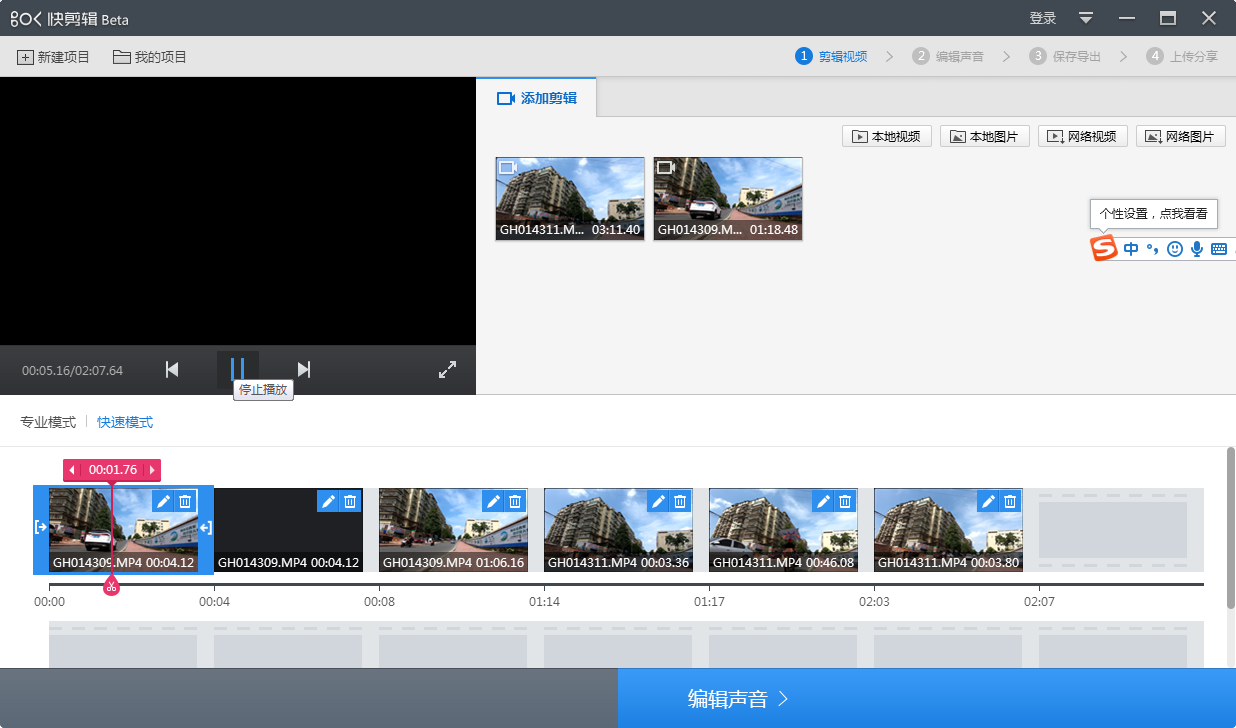
Task: Skip to the next clip
Action: tap(304, 370)
